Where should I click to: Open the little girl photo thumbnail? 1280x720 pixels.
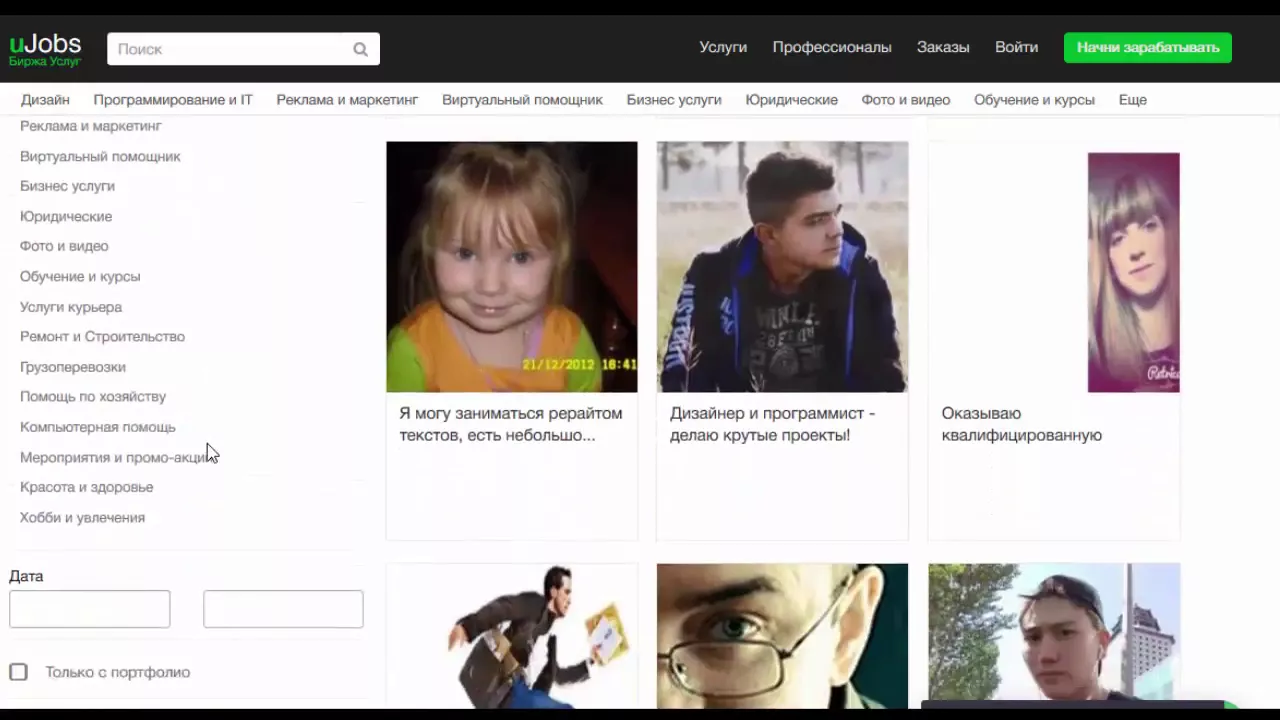tap(512, 267)
